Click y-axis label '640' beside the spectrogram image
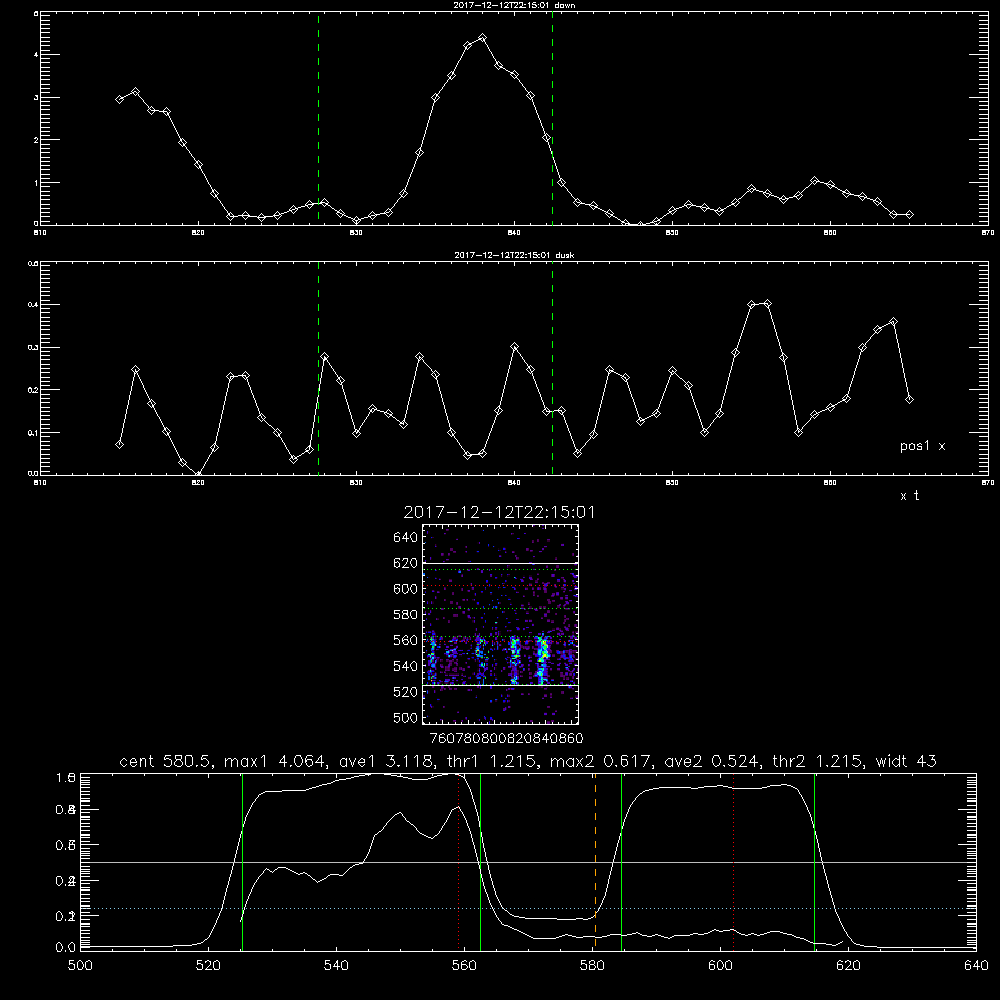 [406, 538]
